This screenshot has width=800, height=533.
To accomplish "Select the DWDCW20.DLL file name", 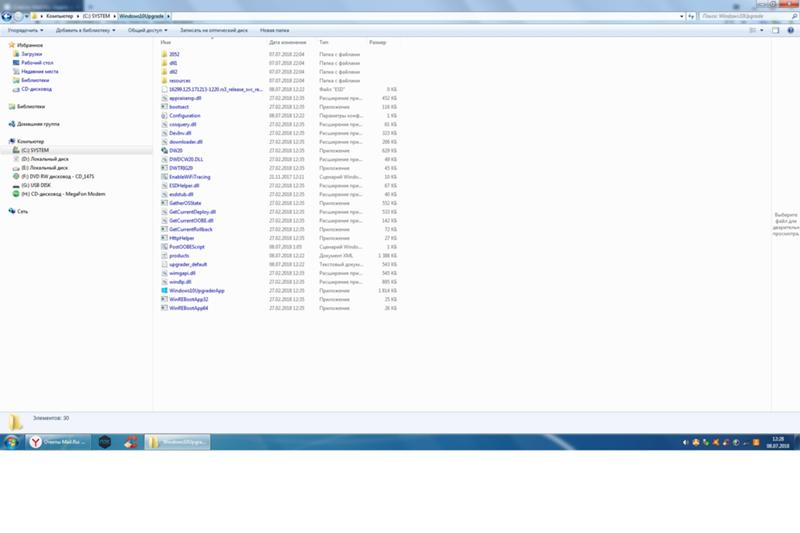I will click(186, 159).
